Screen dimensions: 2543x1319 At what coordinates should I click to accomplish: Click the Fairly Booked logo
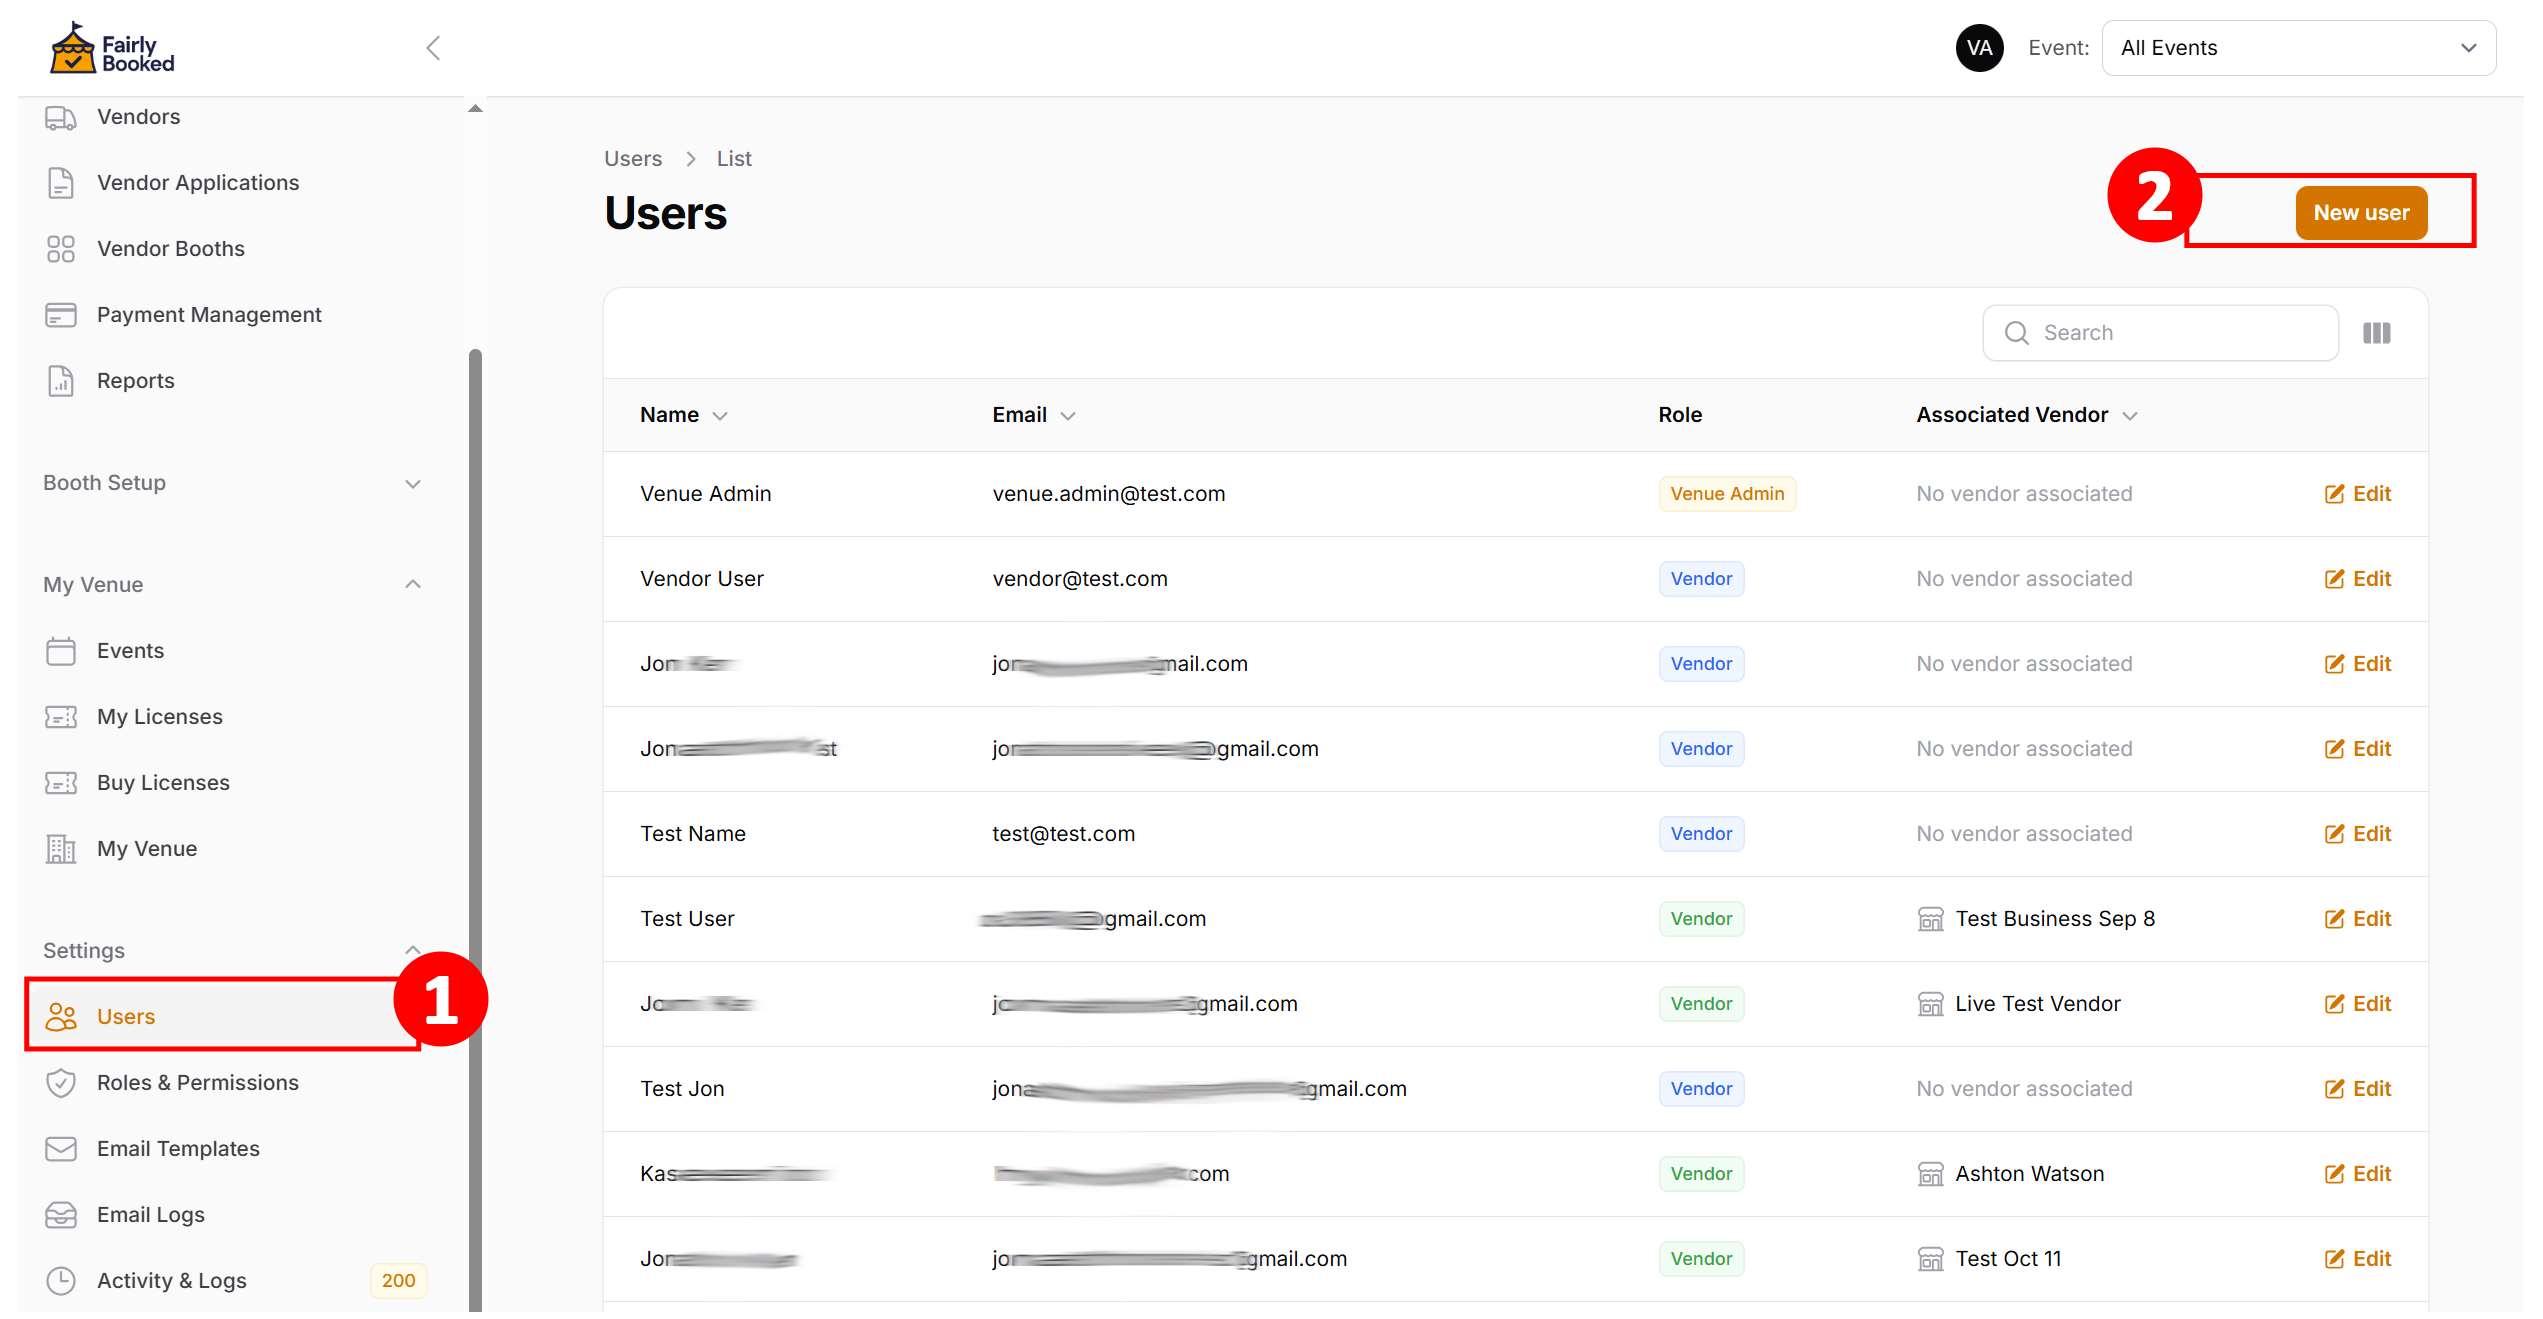point(112,49)
